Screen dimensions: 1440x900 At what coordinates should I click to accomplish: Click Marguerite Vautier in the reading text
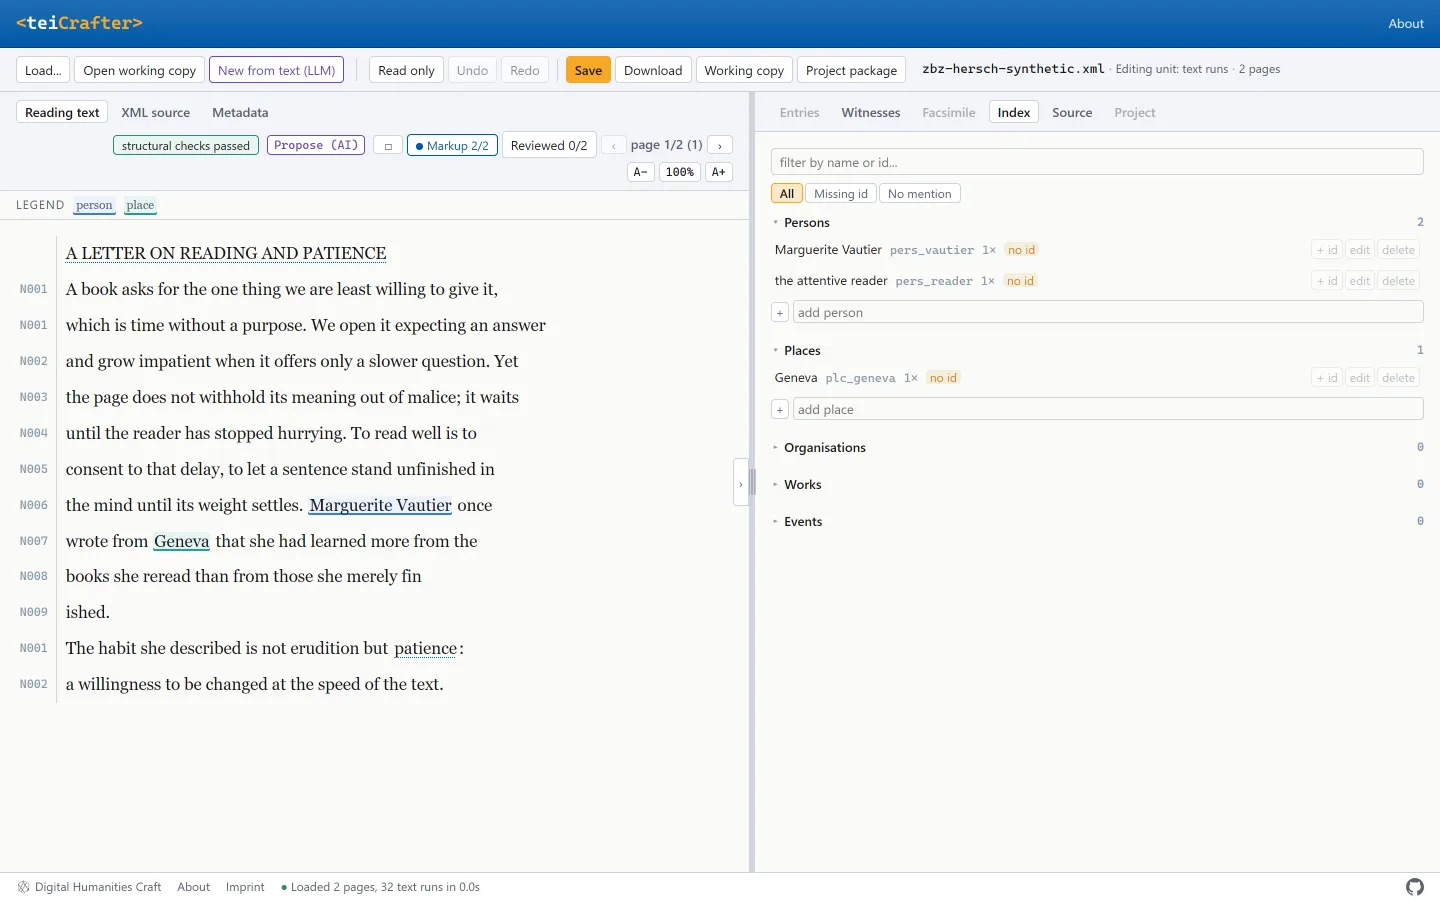(x=380, y=506)
